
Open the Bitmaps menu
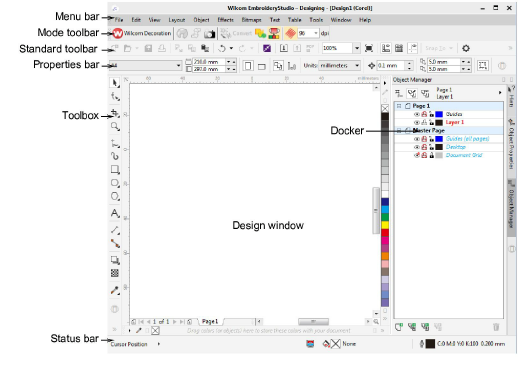point(251,20)
